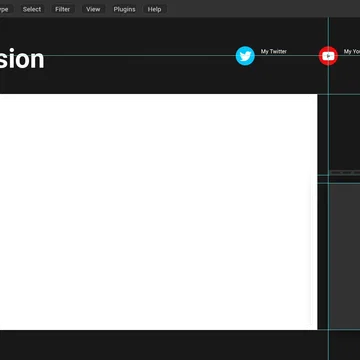Viewport: 360px width, 360px height.
Task: Select the My Twitter text label
Action: pos(274,51)
